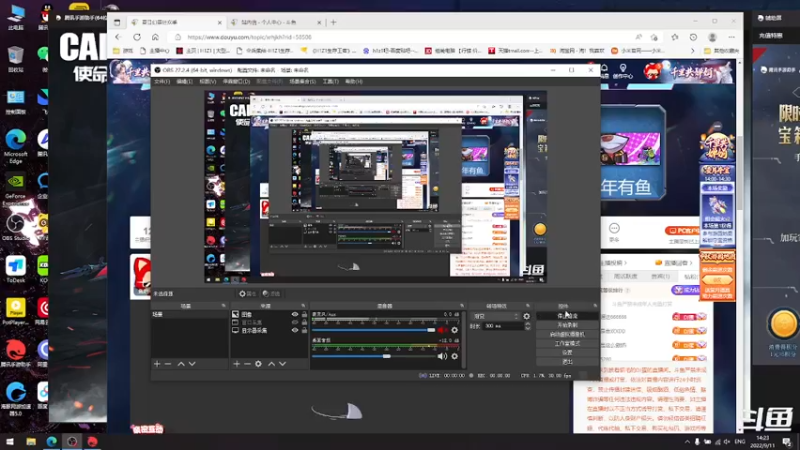Open the 文件(F) menu in OBS
800x450 pixels.
(x=162, y=82)
